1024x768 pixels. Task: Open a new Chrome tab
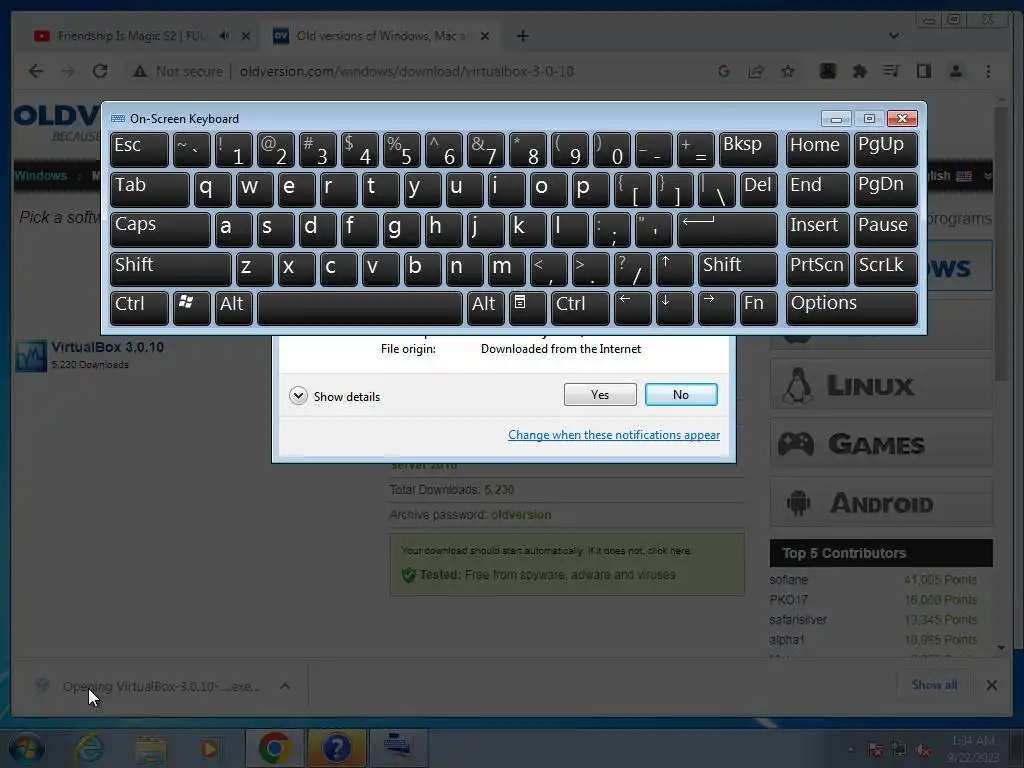[x=523, y=36]
